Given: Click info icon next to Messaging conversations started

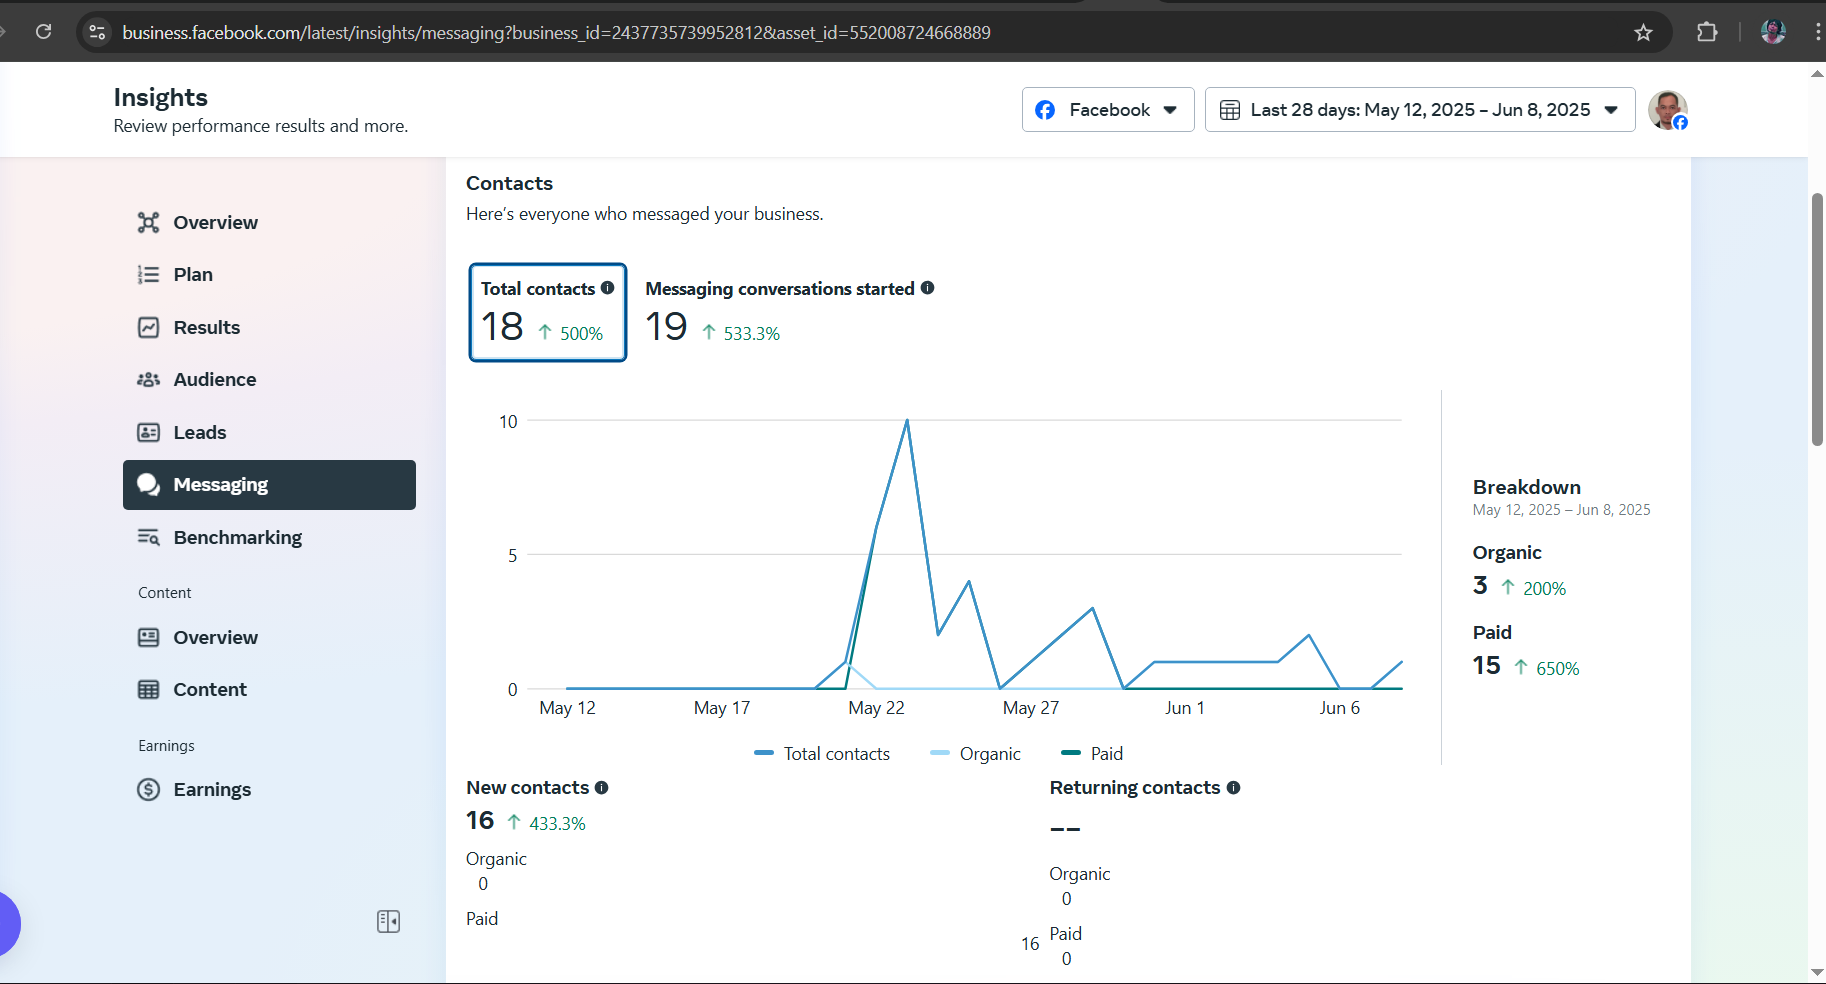Looking at the screenshot, I should pyautogui.click(x=928, y=288).
